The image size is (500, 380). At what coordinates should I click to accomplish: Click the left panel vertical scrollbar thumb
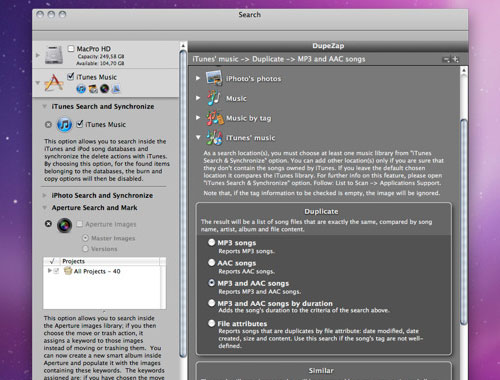pyautogui.click(x=183, y=203)
